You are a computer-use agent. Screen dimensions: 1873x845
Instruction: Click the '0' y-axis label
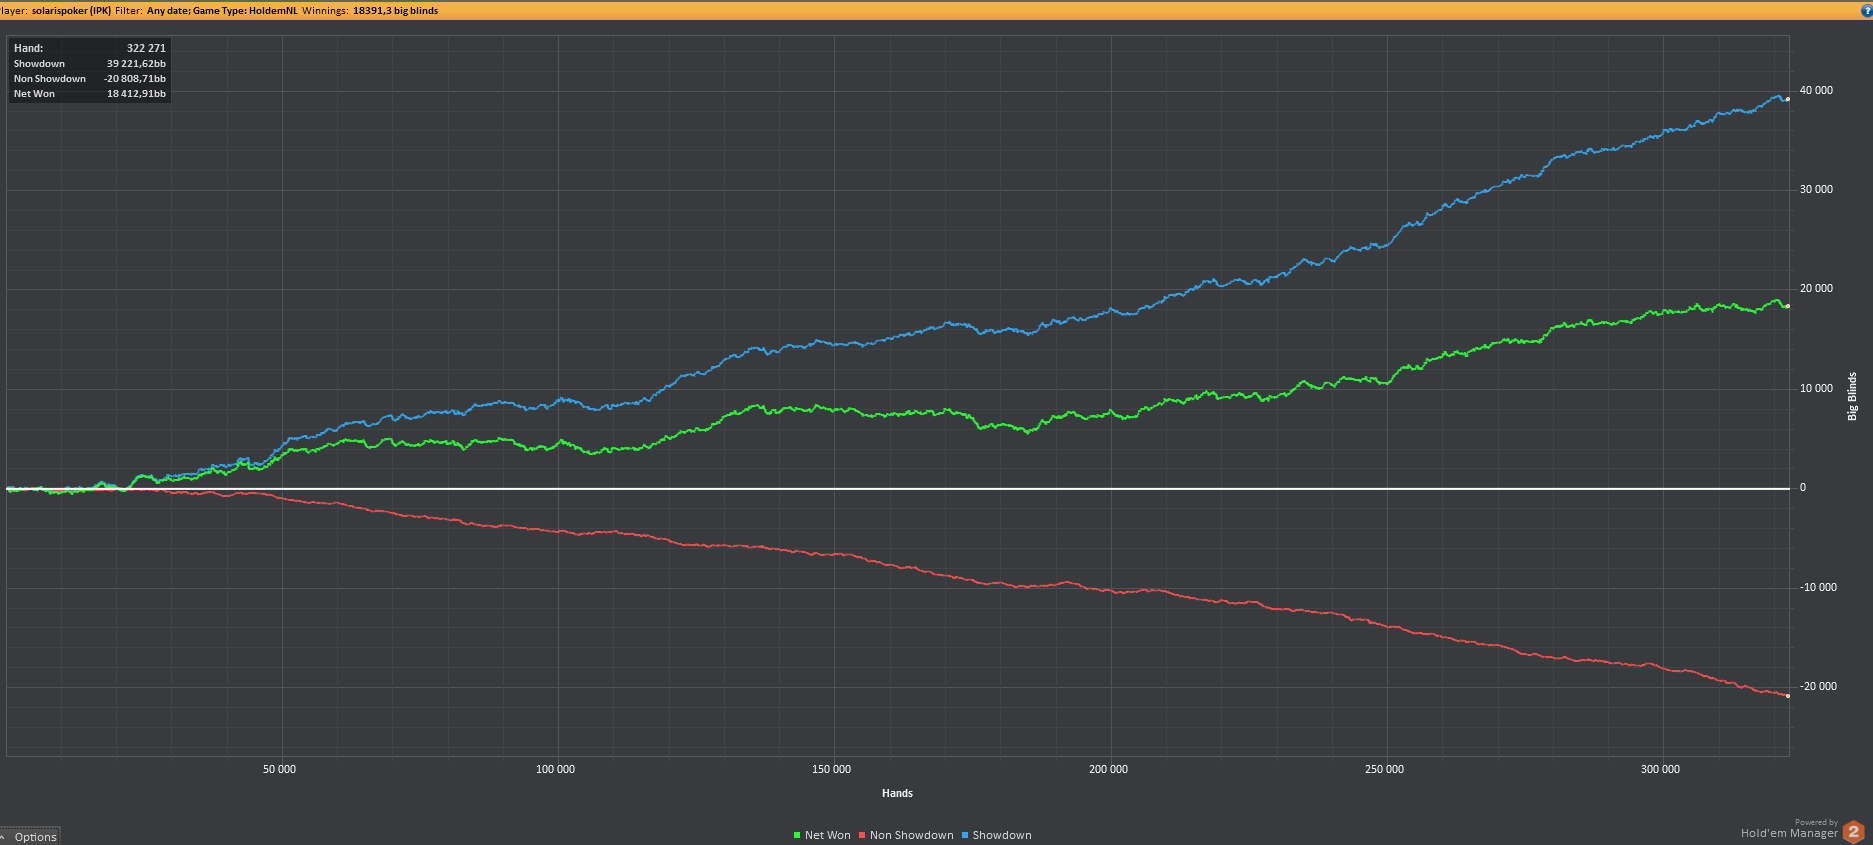coord(1803,487)
